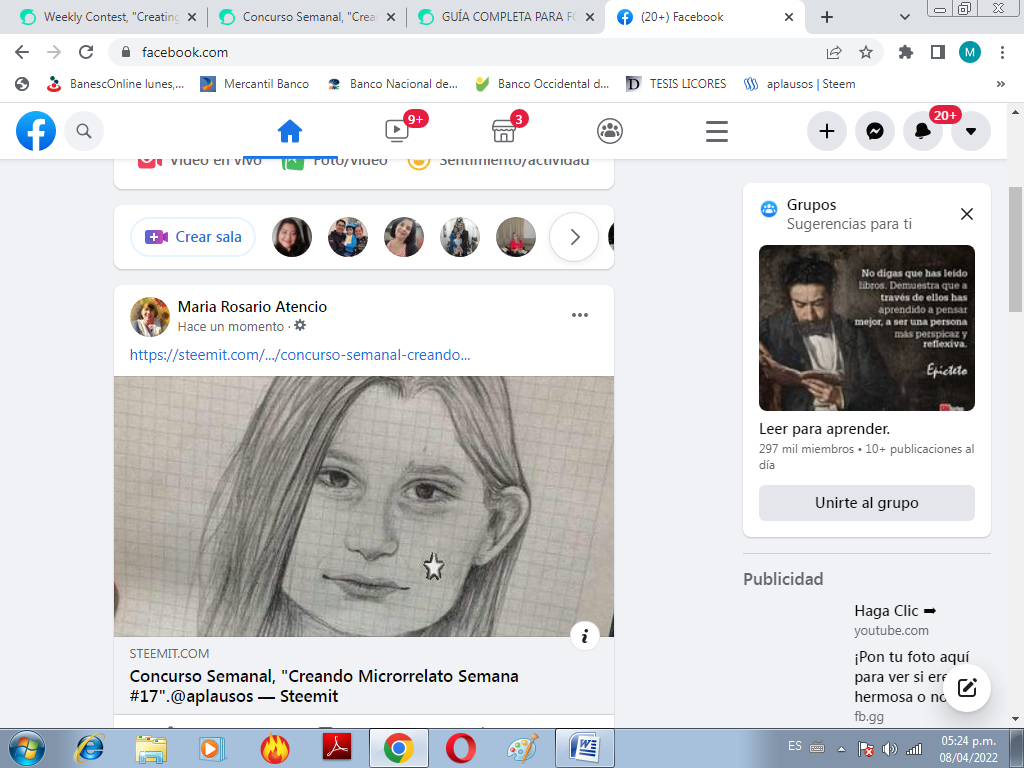Open Groups icon in top navigation

click(x=610, y=131)
